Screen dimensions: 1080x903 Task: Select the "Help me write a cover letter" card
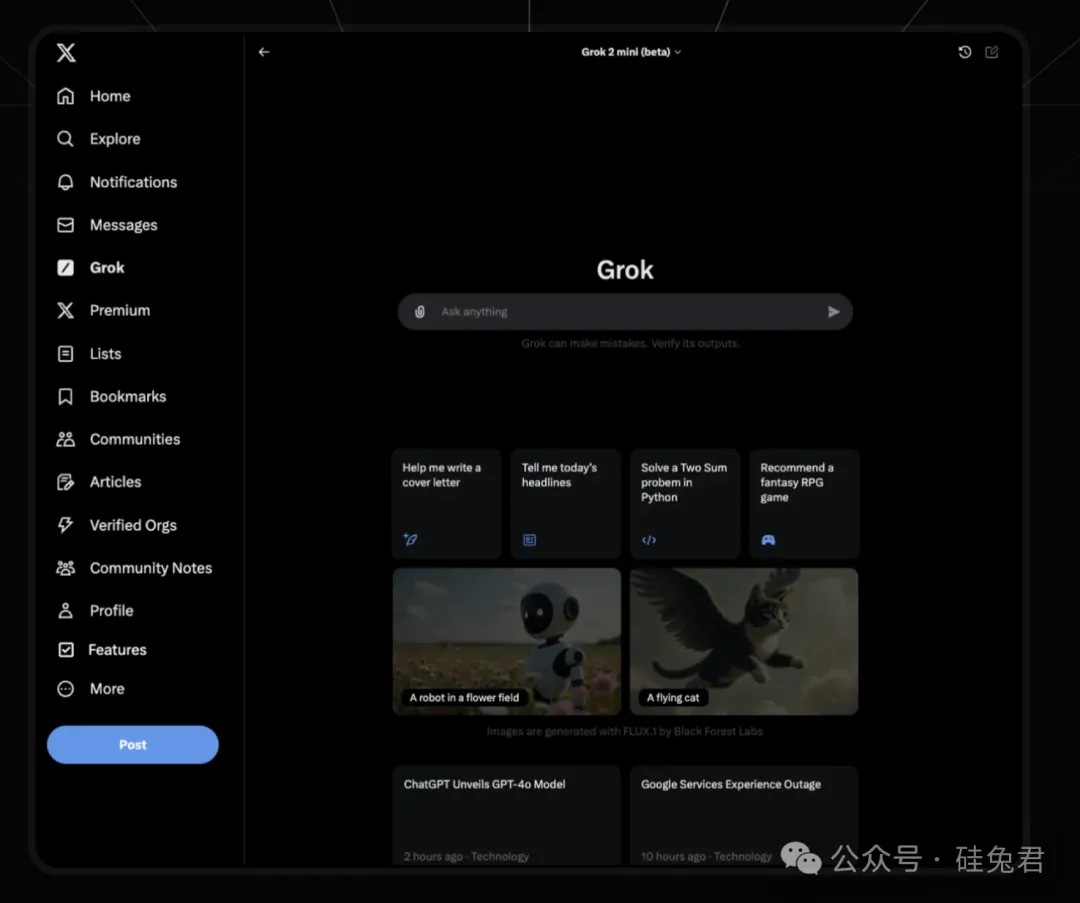pyautogui.click(x=446, y=503)
